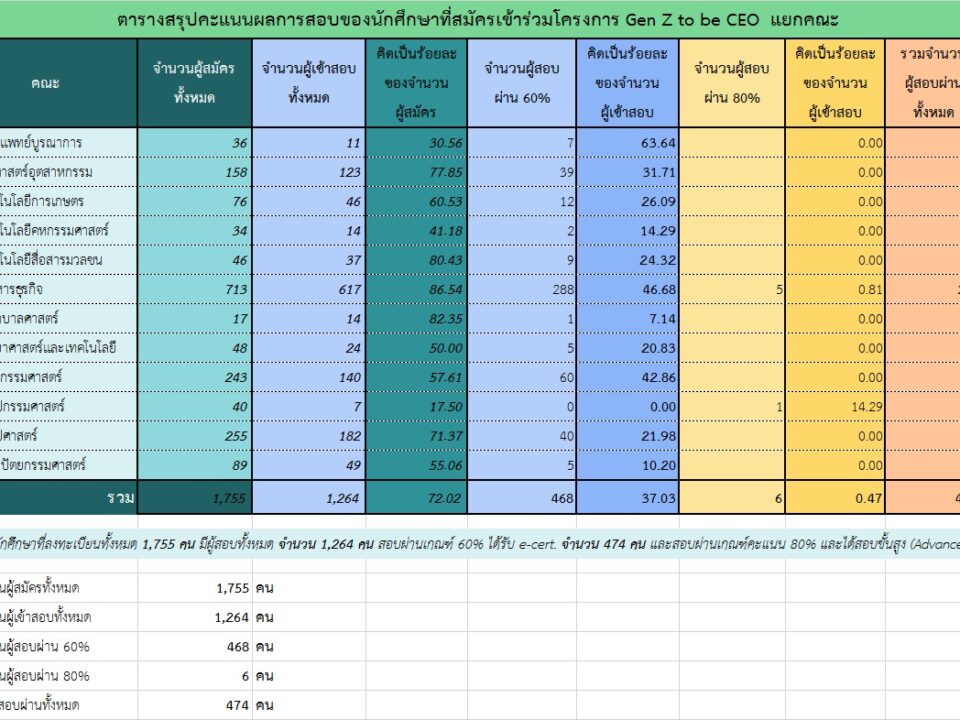
Task: Select the 'จำนวนผู้เข้าสอบทั้งหมด' header cell
Action: pyautogui.click(x=309, y=83)
